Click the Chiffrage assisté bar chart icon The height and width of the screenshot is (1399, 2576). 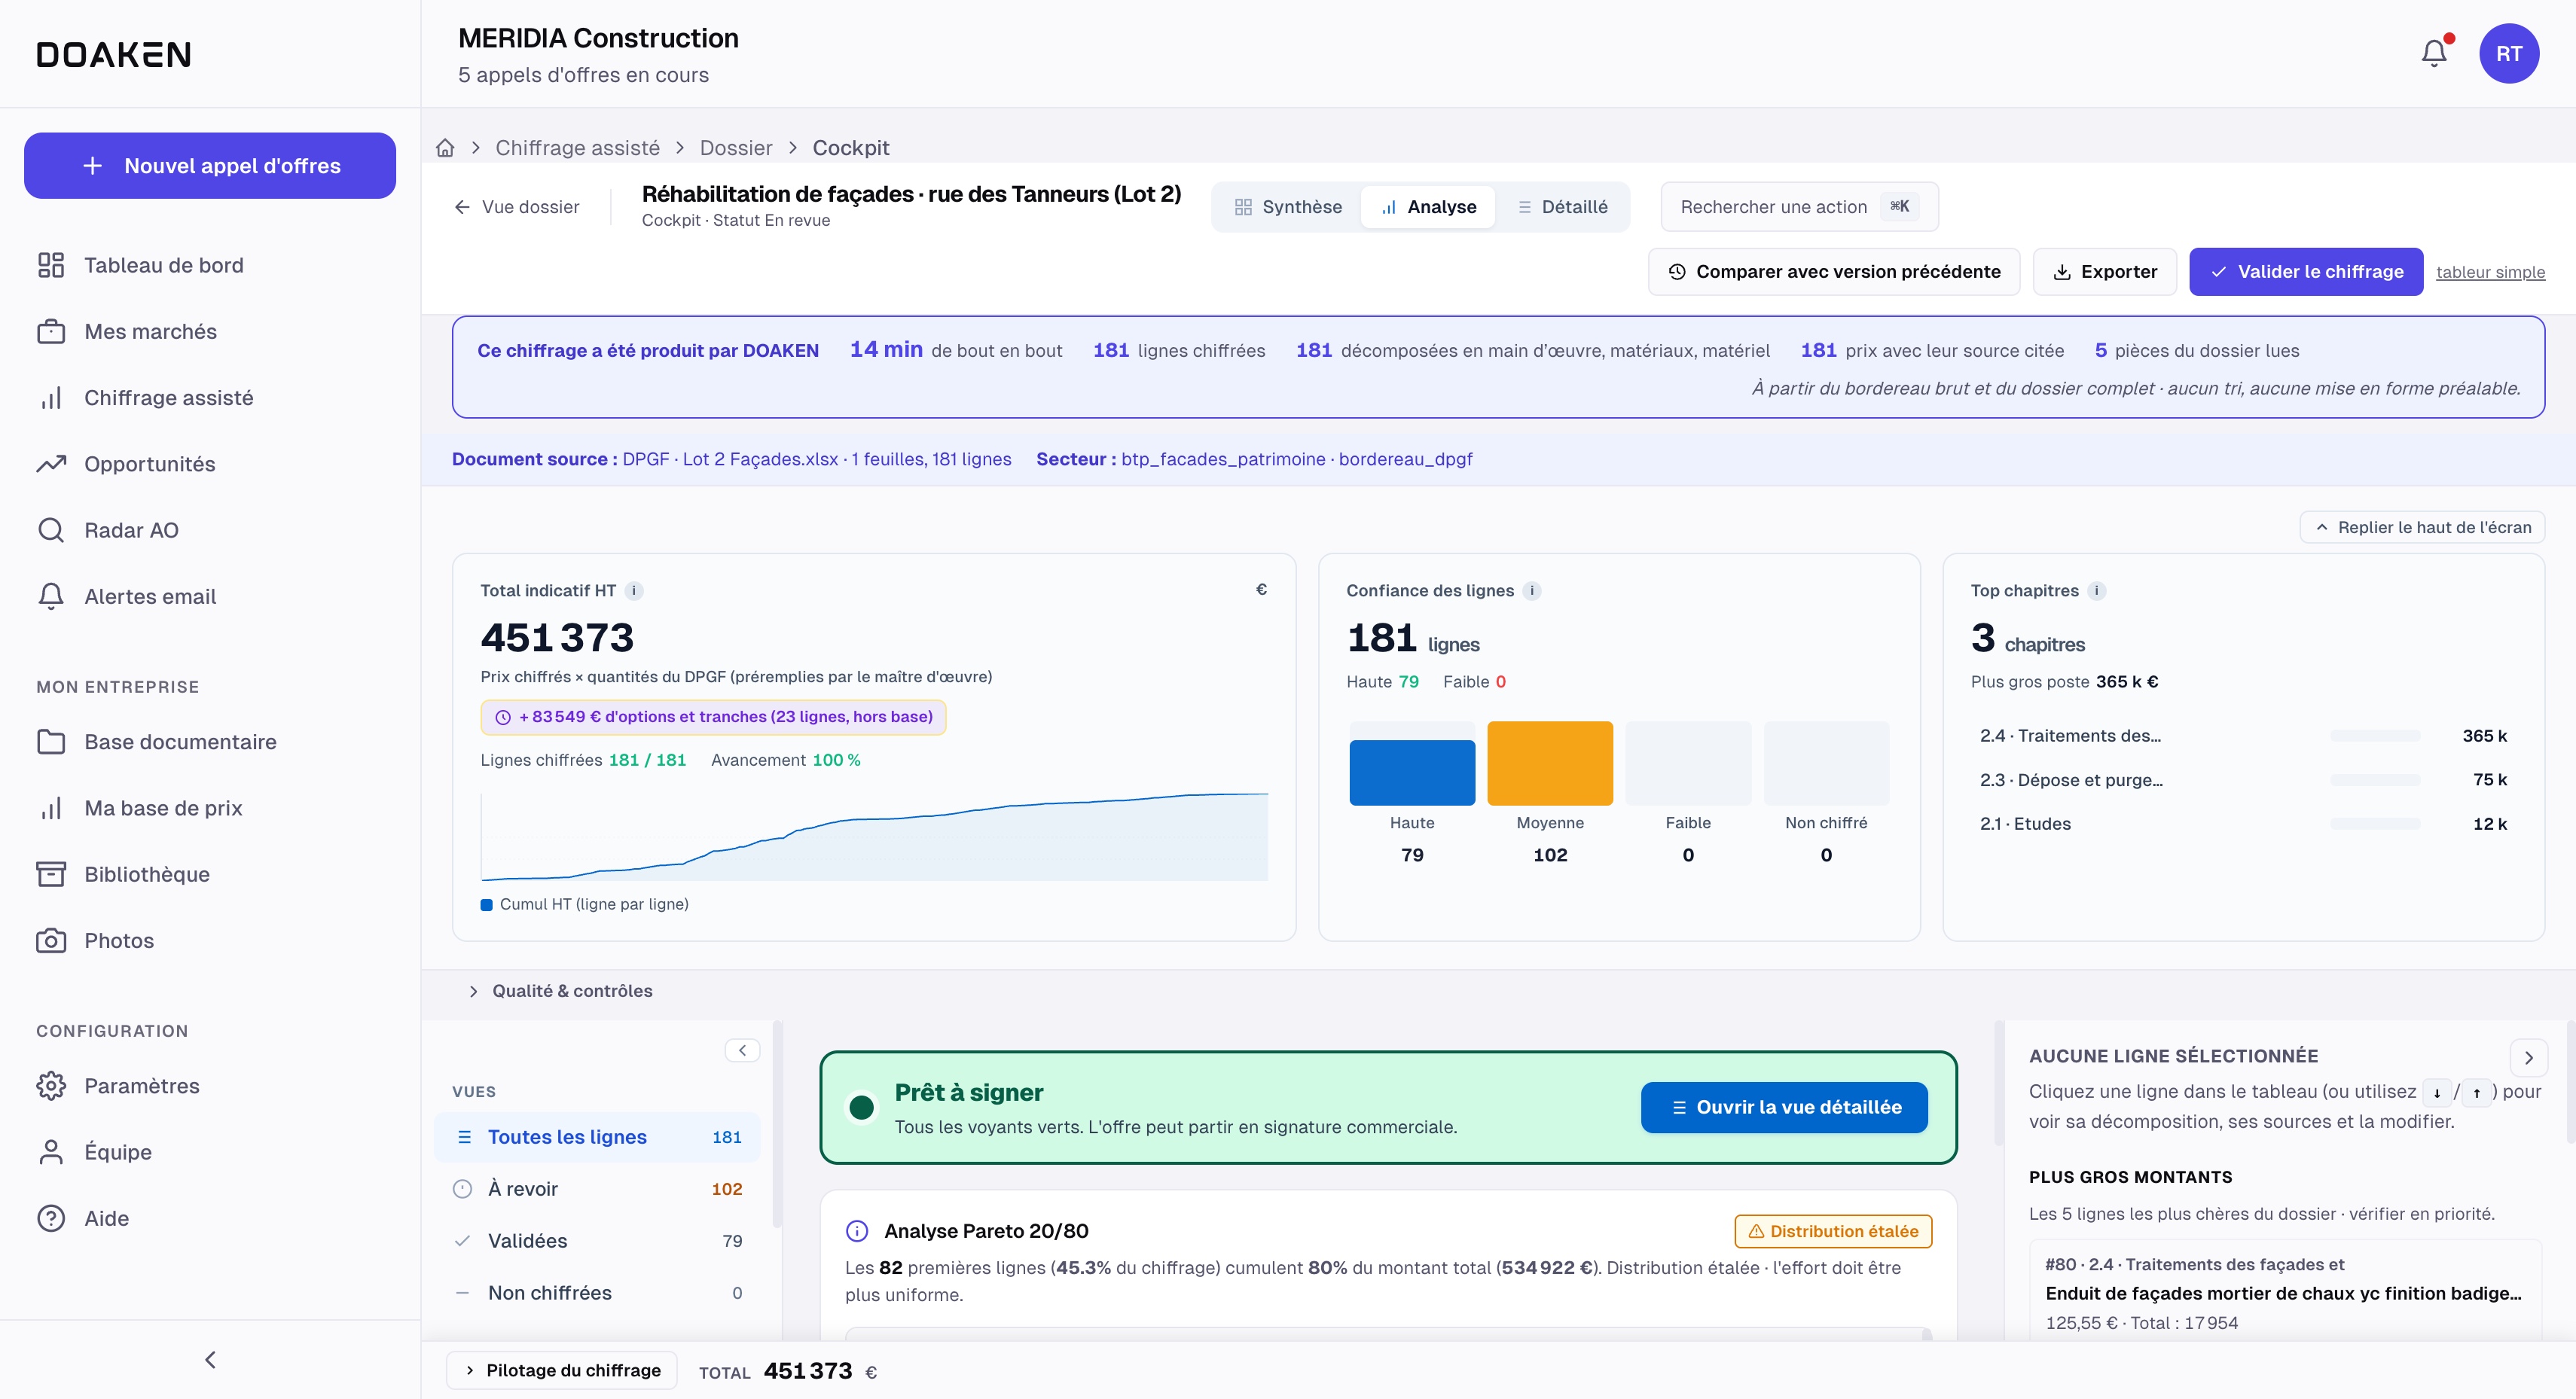click(x=51, y=398)
